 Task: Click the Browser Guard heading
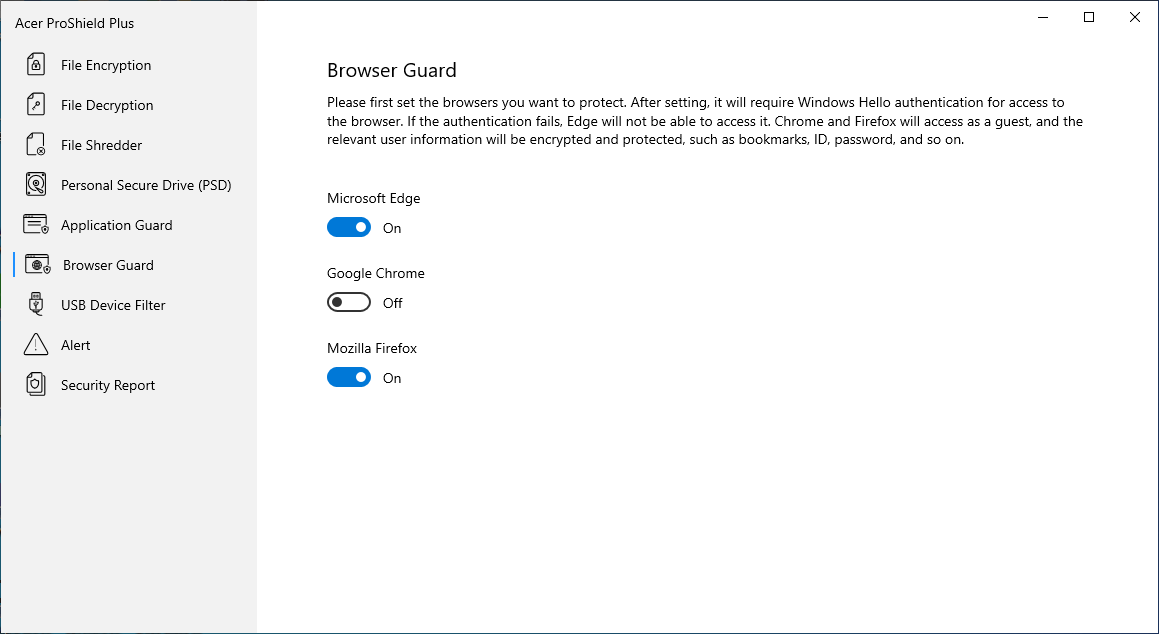tap(392, 70)
